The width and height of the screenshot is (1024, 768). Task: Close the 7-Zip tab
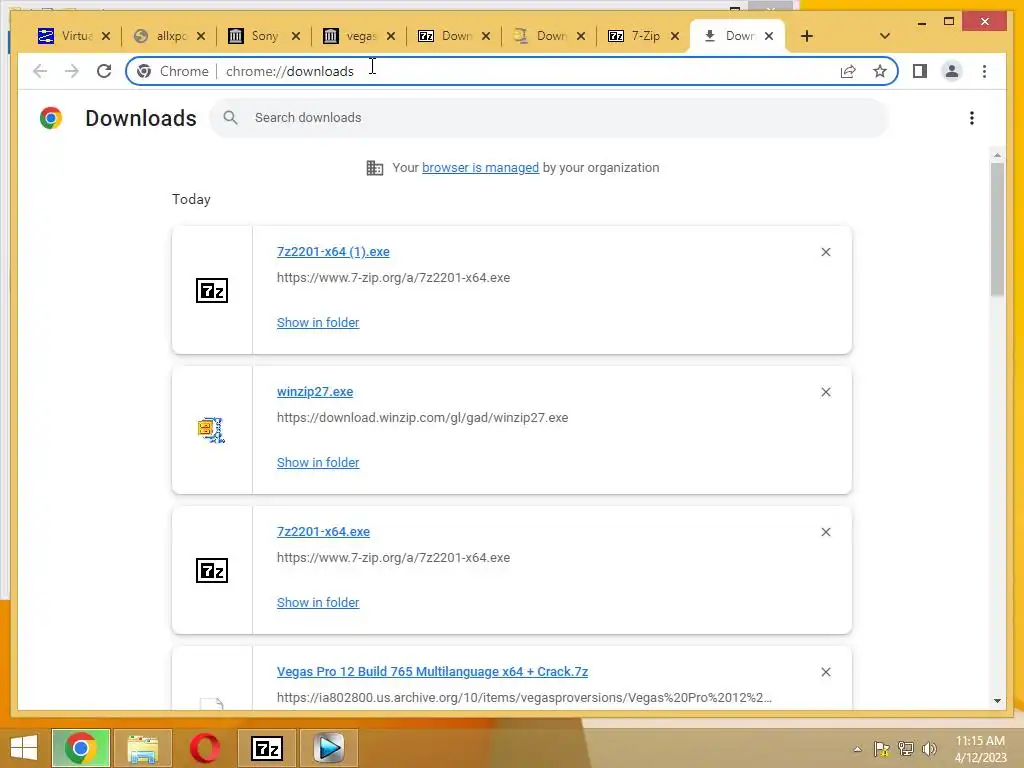675,36
